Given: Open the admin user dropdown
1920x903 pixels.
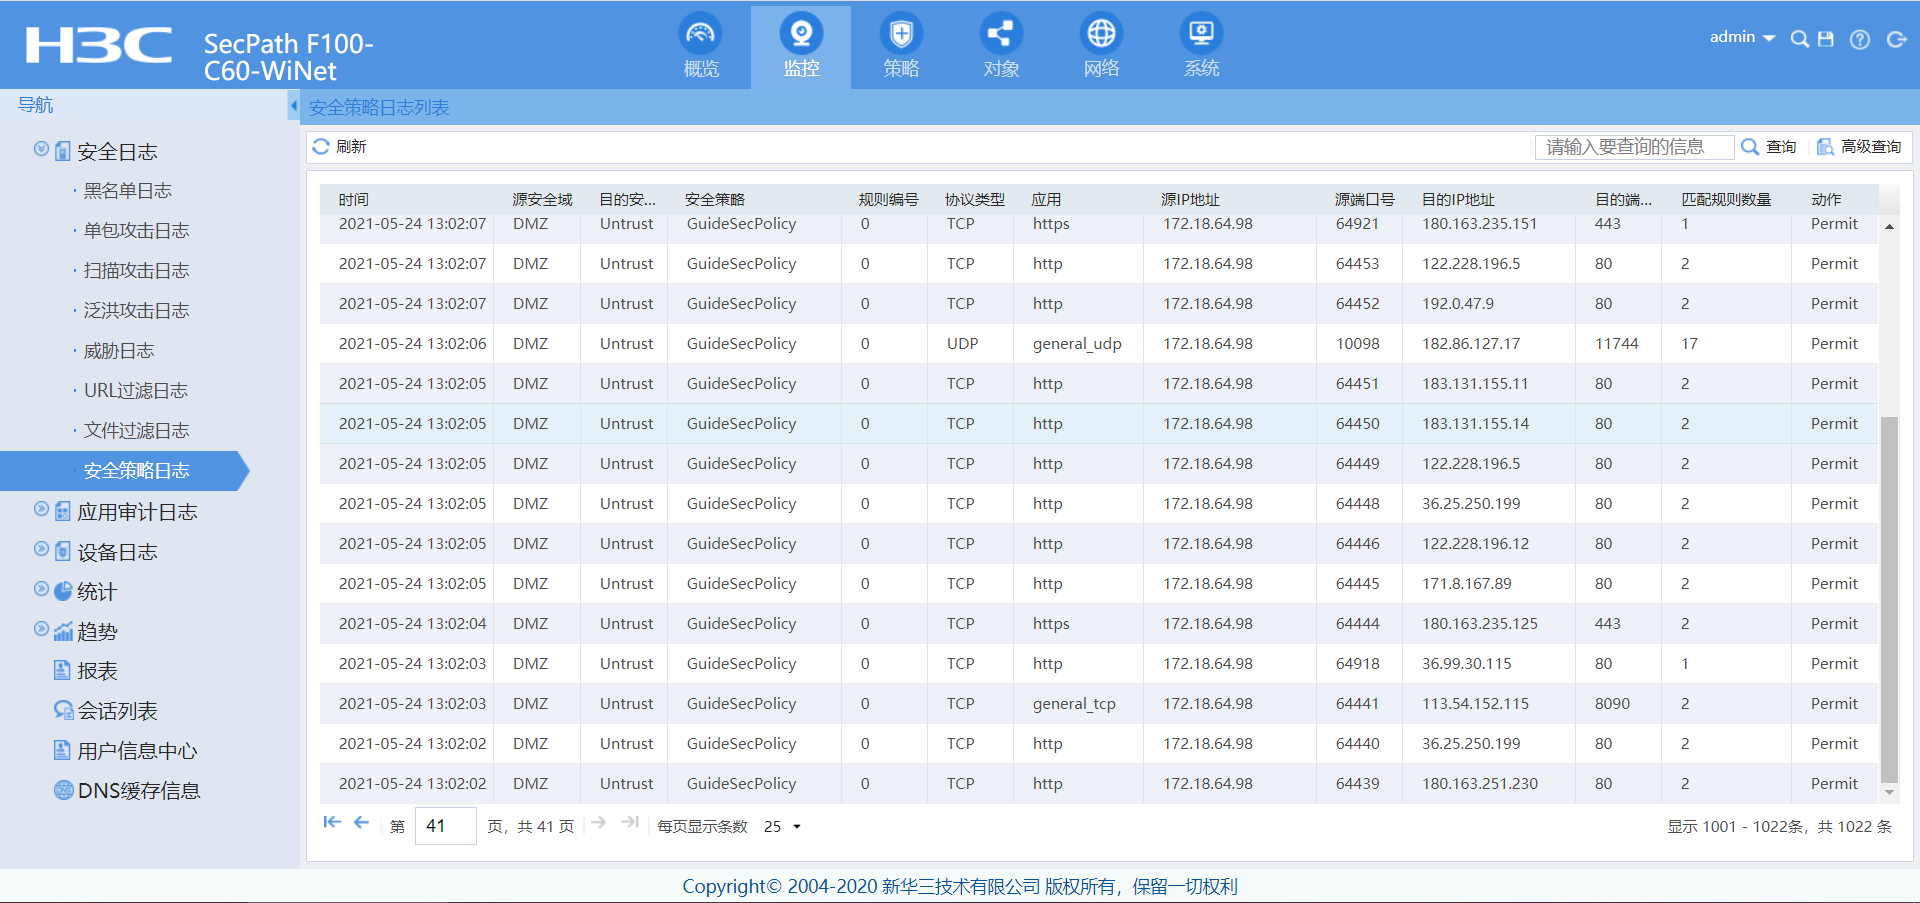Looking at the screenshot, I should (1742, 37).
